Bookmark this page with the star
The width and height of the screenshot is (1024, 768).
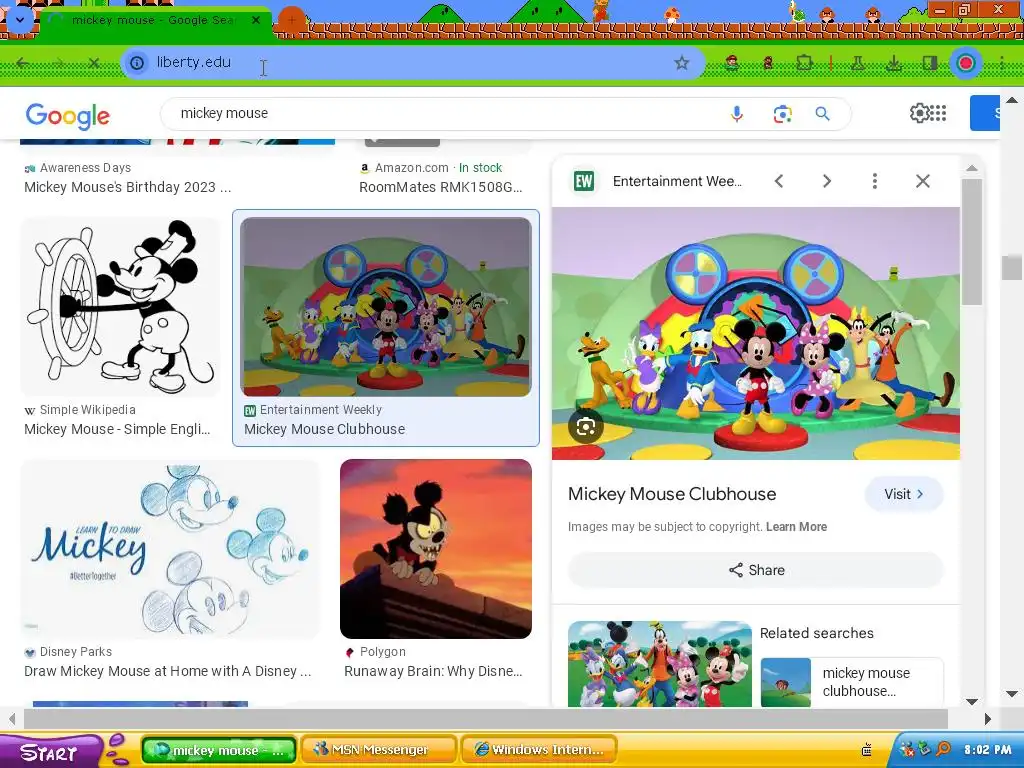682,63
